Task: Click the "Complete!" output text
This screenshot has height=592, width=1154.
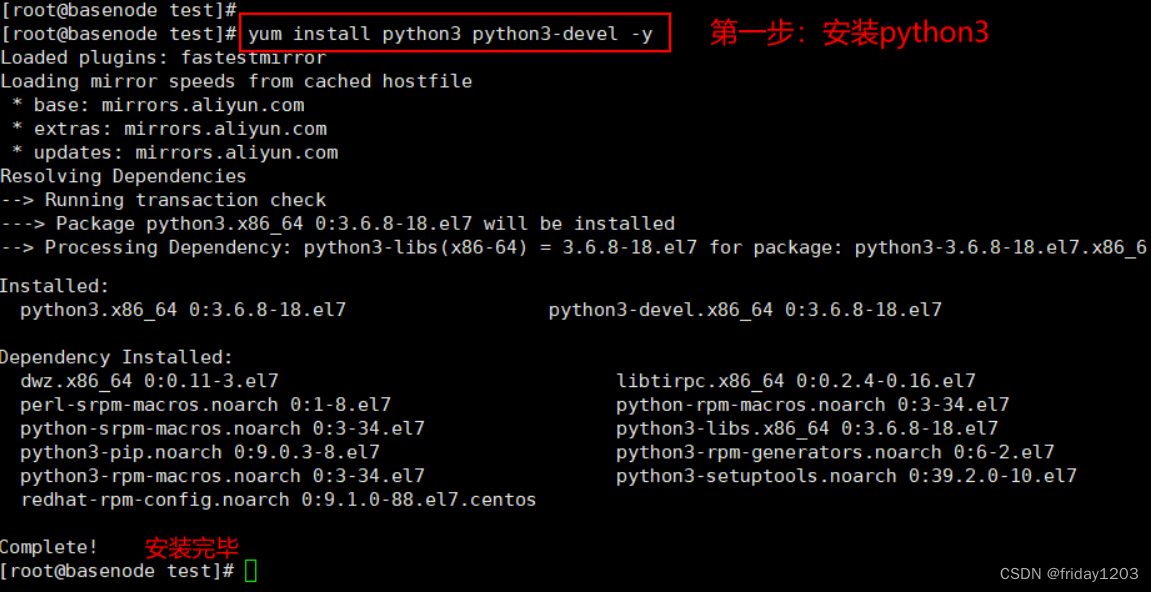Action: pos(49,547)
